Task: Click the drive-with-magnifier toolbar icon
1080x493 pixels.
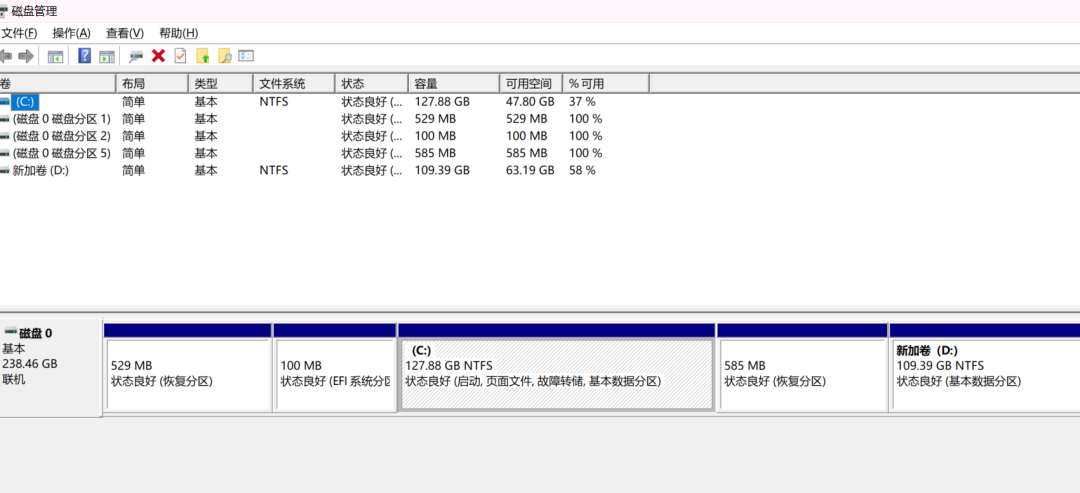Action: pos(136,56)
